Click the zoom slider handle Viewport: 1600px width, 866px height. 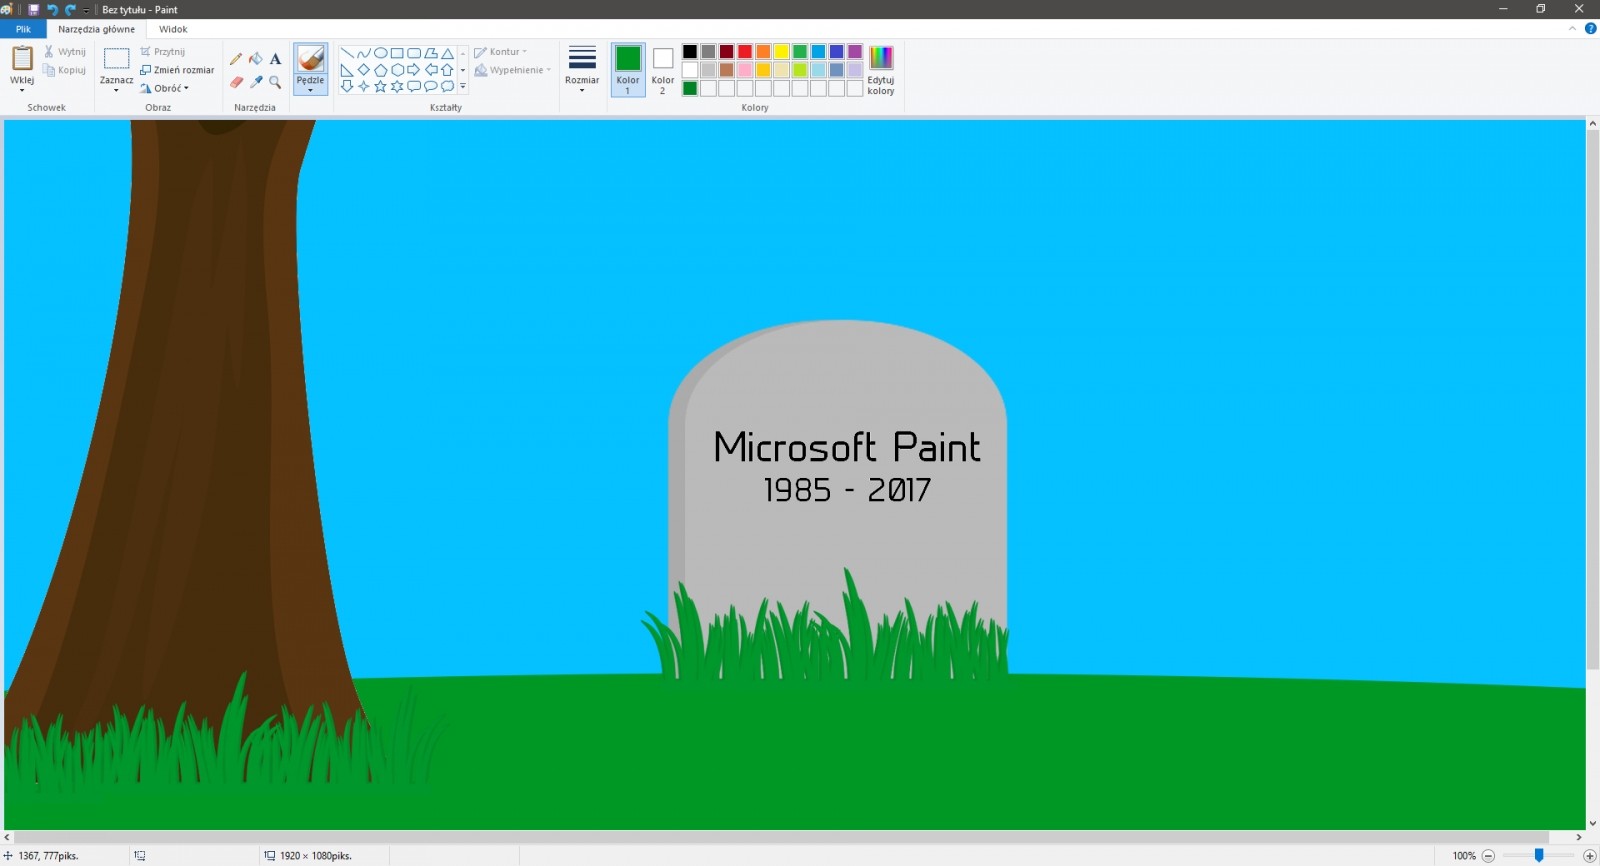(x=1539, y=855)
